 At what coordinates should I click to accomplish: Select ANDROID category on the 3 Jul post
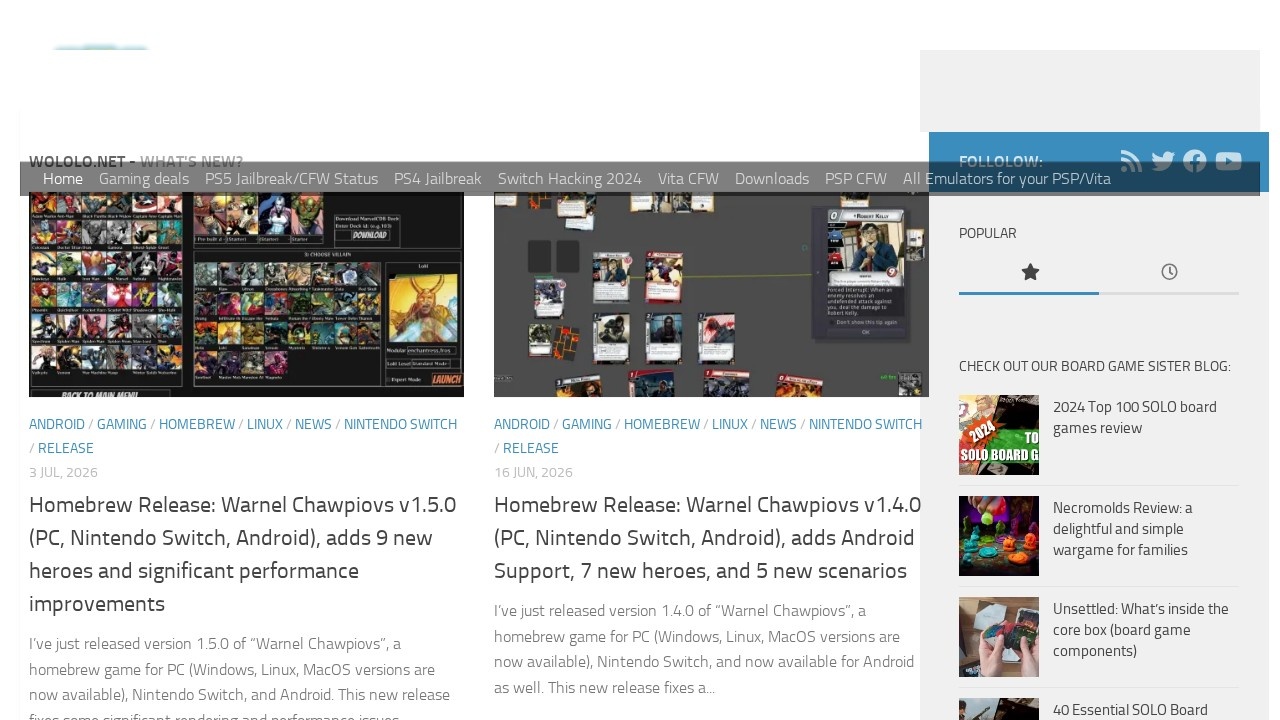click(x=57, y=424)
